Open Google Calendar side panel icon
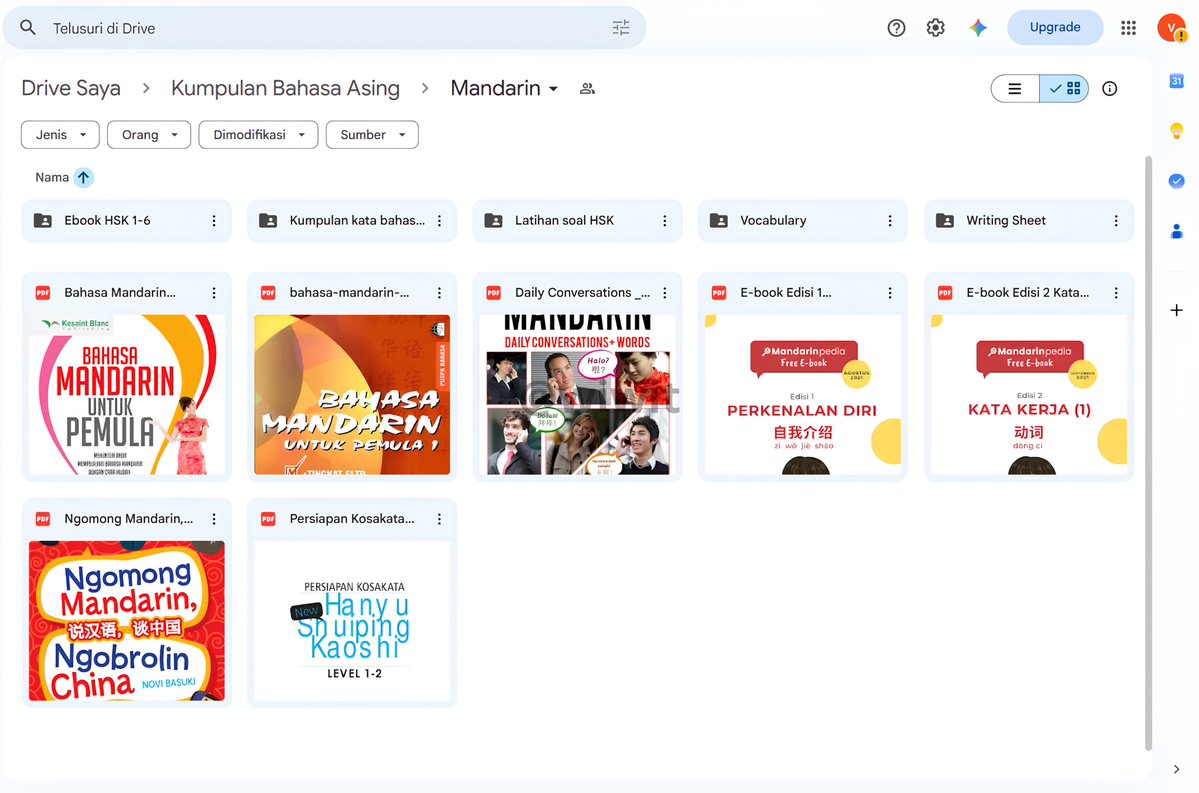 click(x=1176, y=80)
